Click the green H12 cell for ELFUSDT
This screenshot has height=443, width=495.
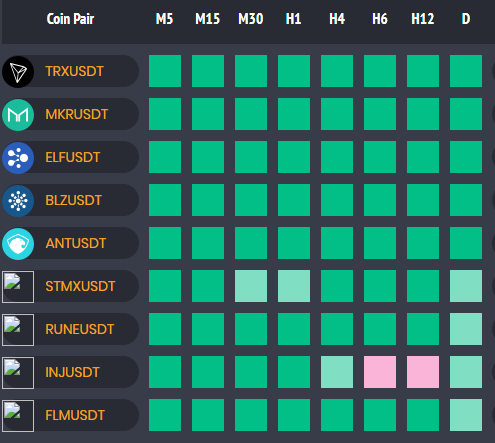pos(423,157)
